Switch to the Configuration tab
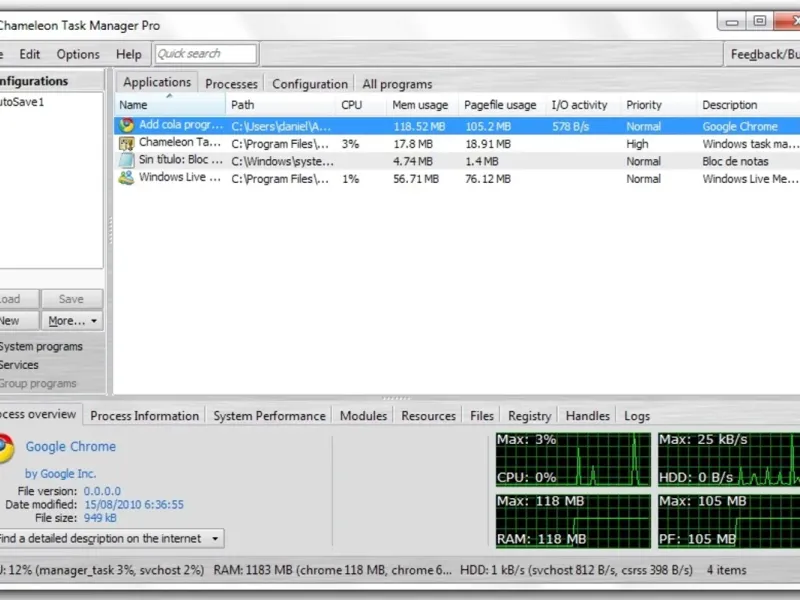This screenshot has height=600, width=800. [x=310, y=84]
